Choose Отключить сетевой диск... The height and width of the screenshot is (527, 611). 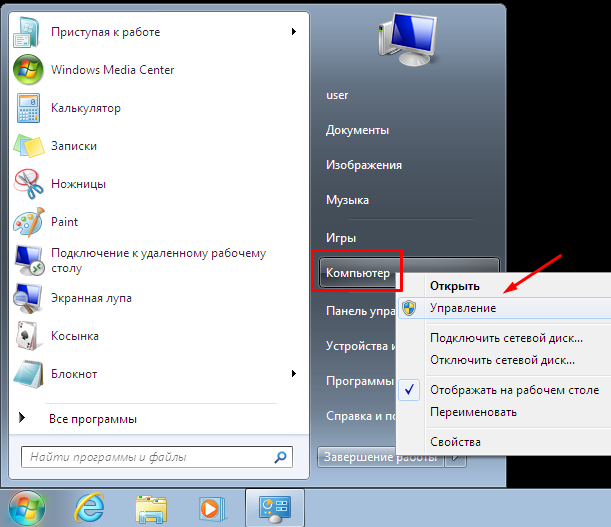[x=502, y=360]
